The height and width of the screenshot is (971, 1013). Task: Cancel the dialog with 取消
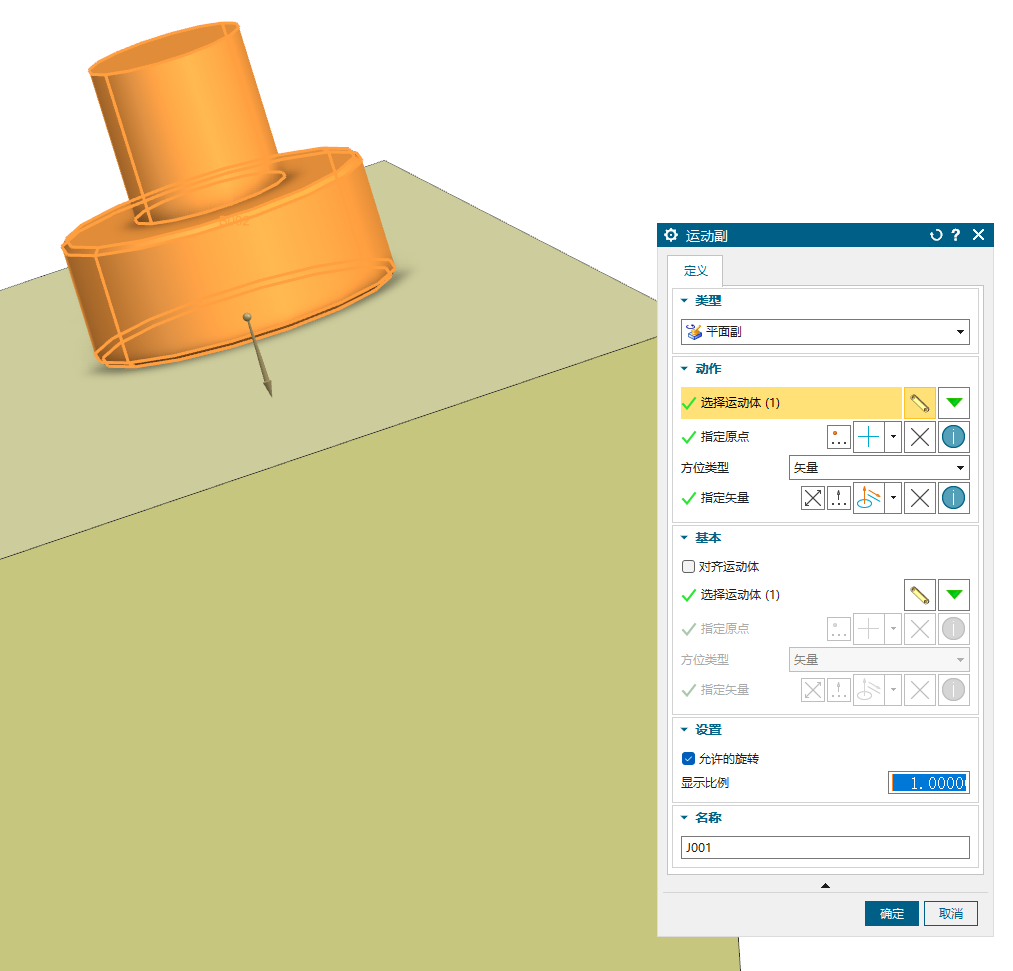click(950, 914)
